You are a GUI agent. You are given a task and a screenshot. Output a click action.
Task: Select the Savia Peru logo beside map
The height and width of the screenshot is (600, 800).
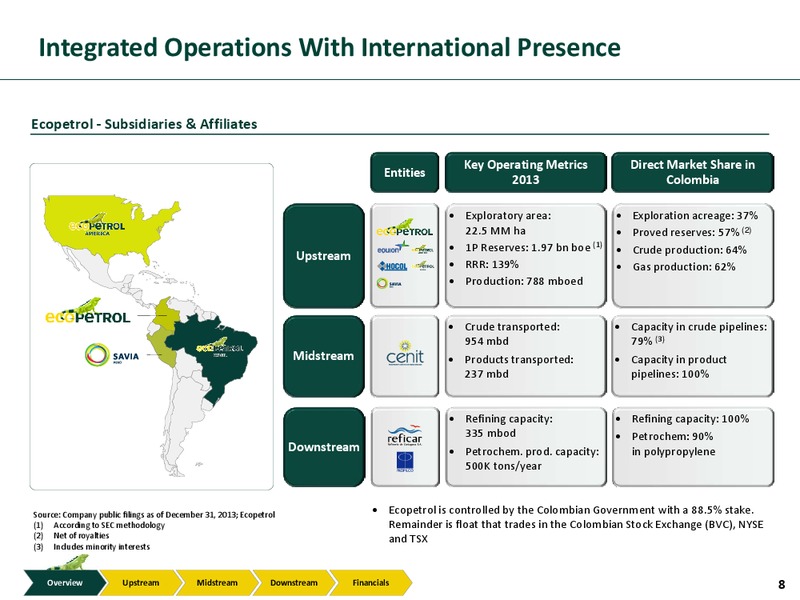click(112, 355)
